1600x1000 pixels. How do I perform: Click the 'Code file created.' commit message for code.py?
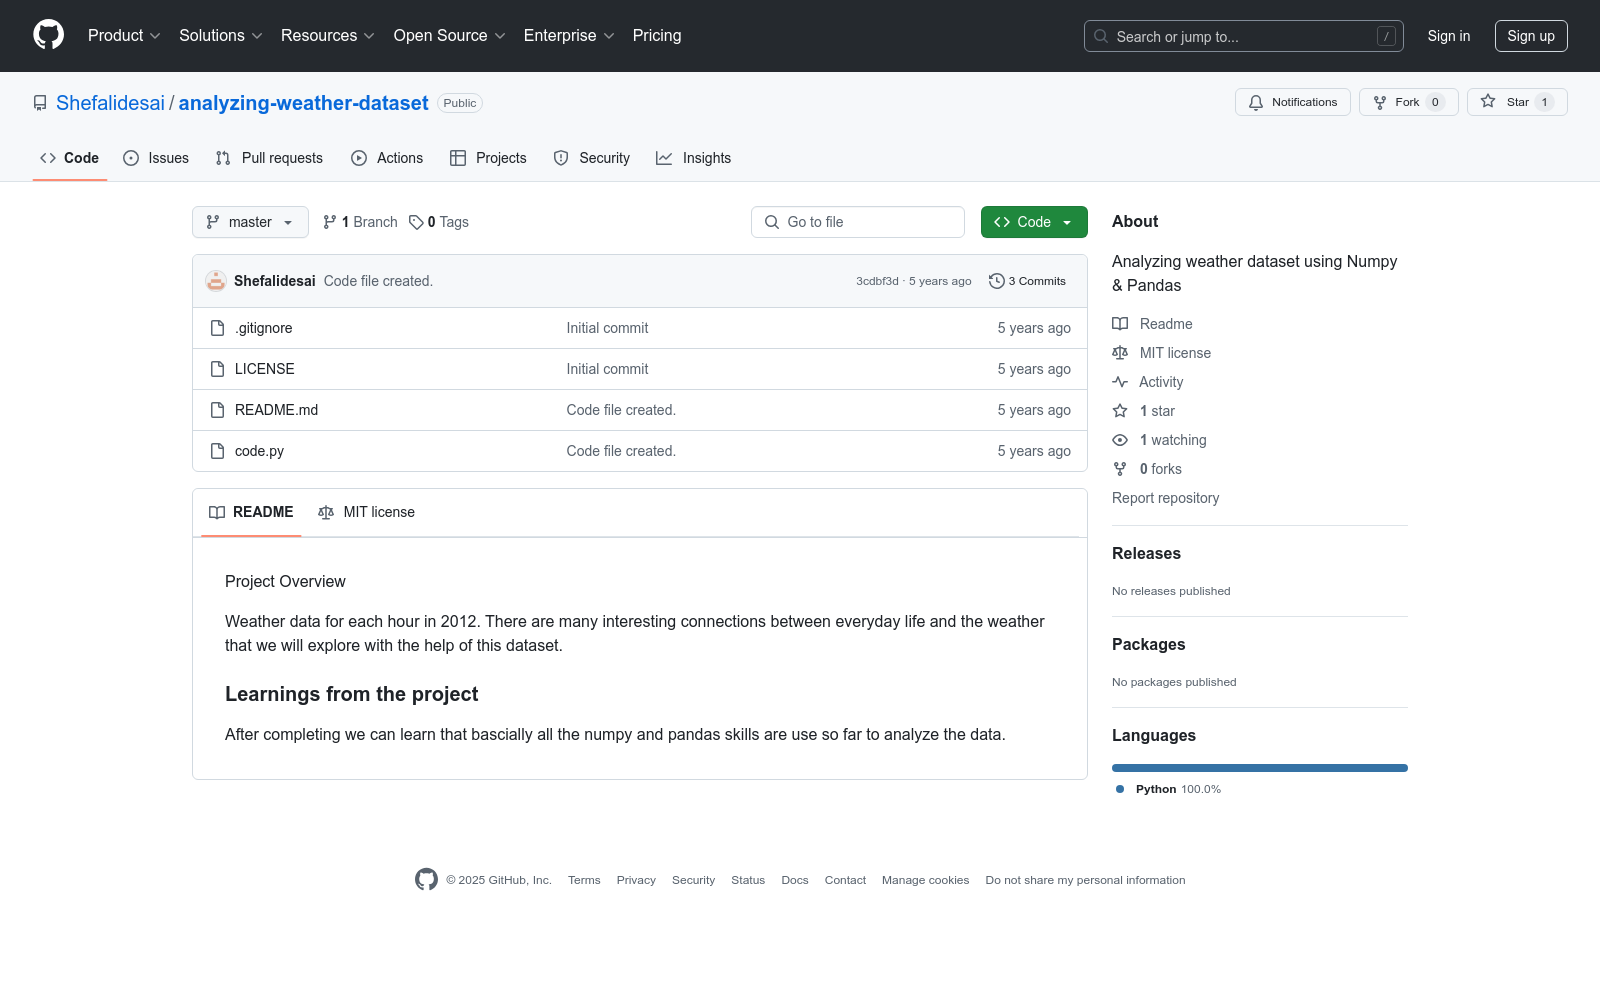click(621, 451)
